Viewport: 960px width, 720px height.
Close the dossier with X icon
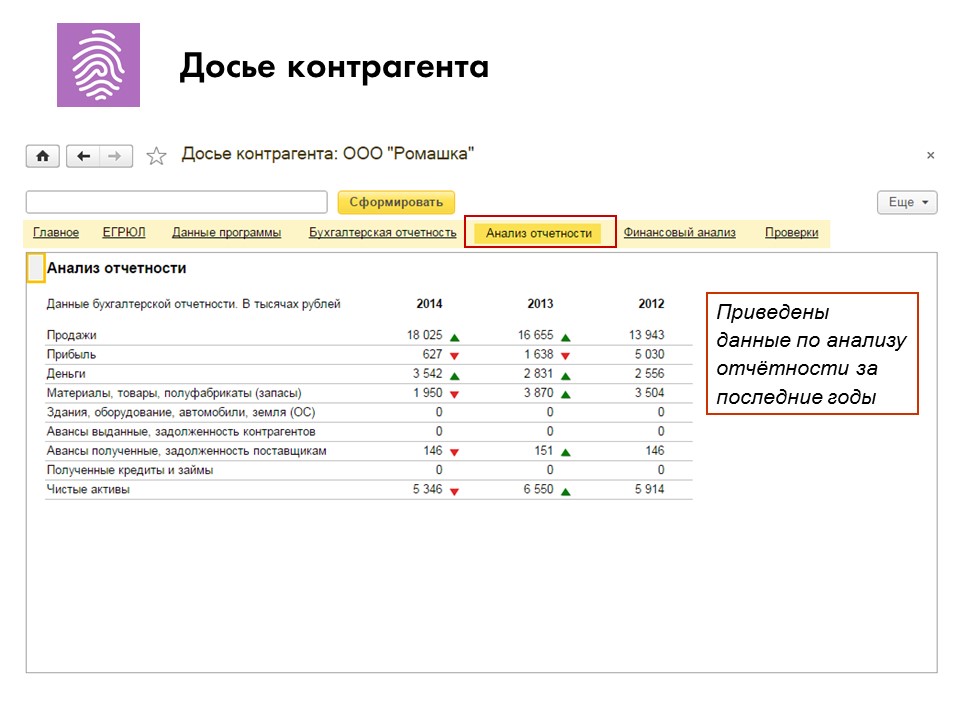930,156
